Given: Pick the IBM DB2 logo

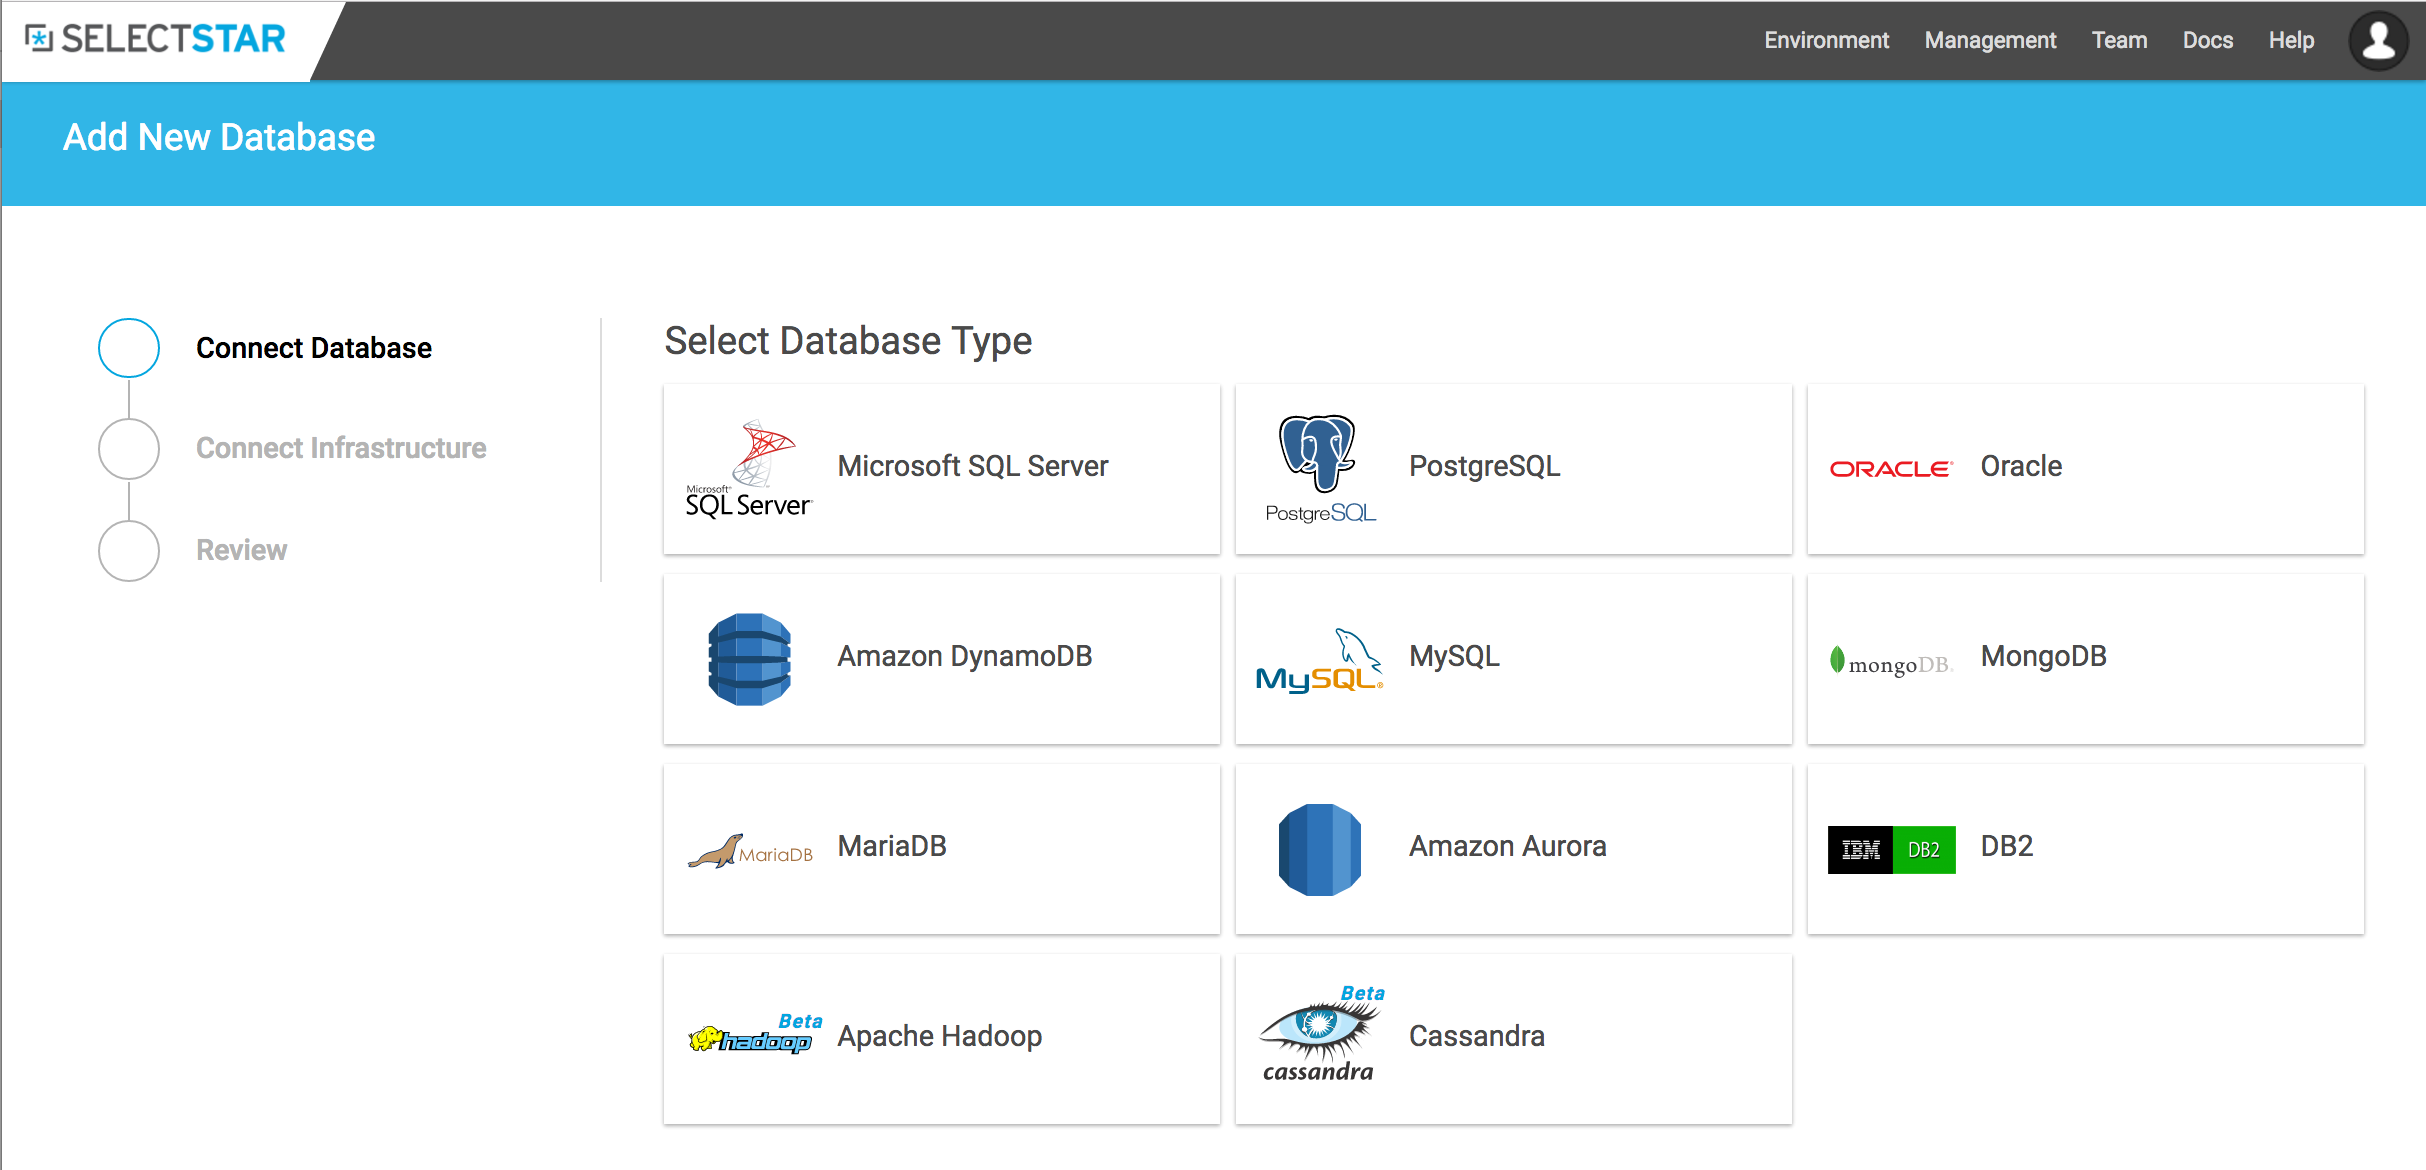Looking at the screenshot, I should pyautogui.click(x=1891, y=849).
